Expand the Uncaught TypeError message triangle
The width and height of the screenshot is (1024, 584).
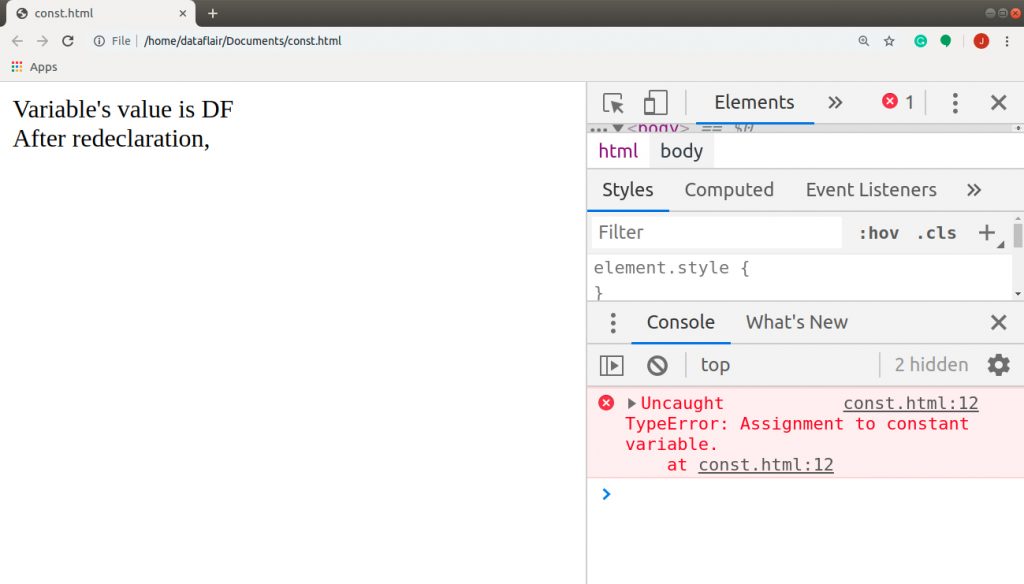pyautogui.click(x=632, y=404)
